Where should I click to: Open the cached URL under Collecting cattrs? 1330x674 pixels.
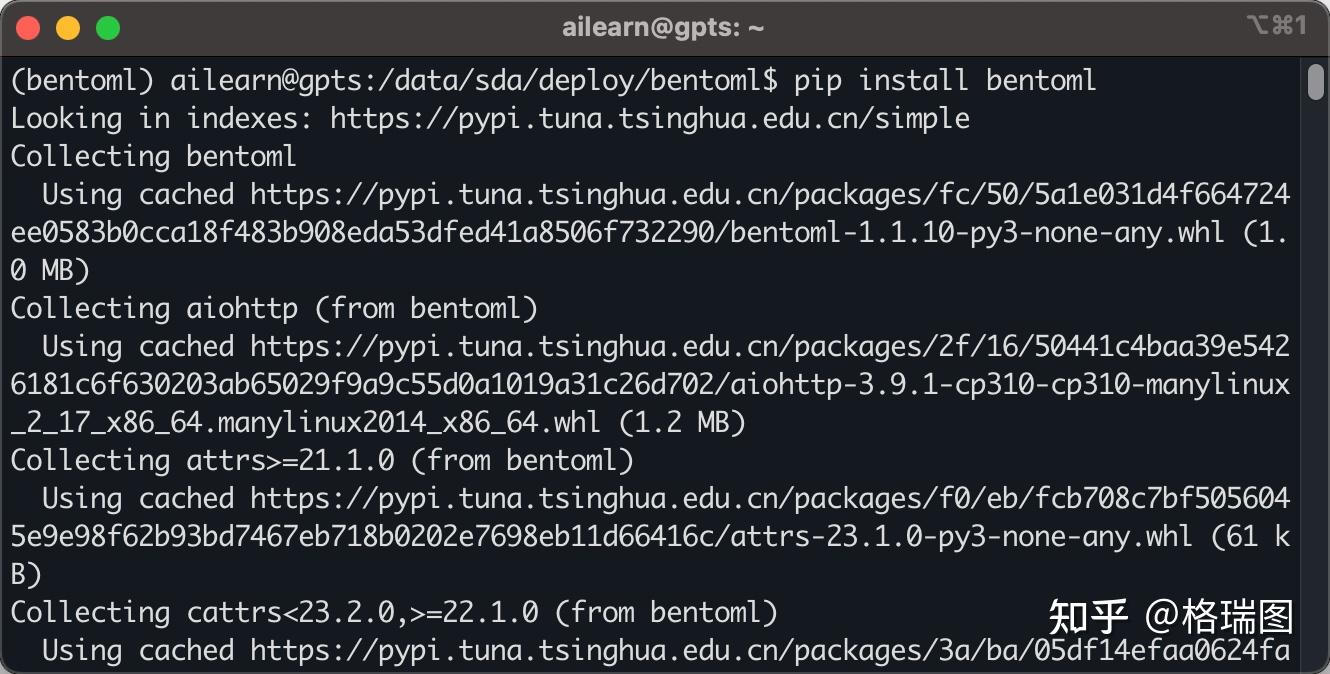point(770,650)
